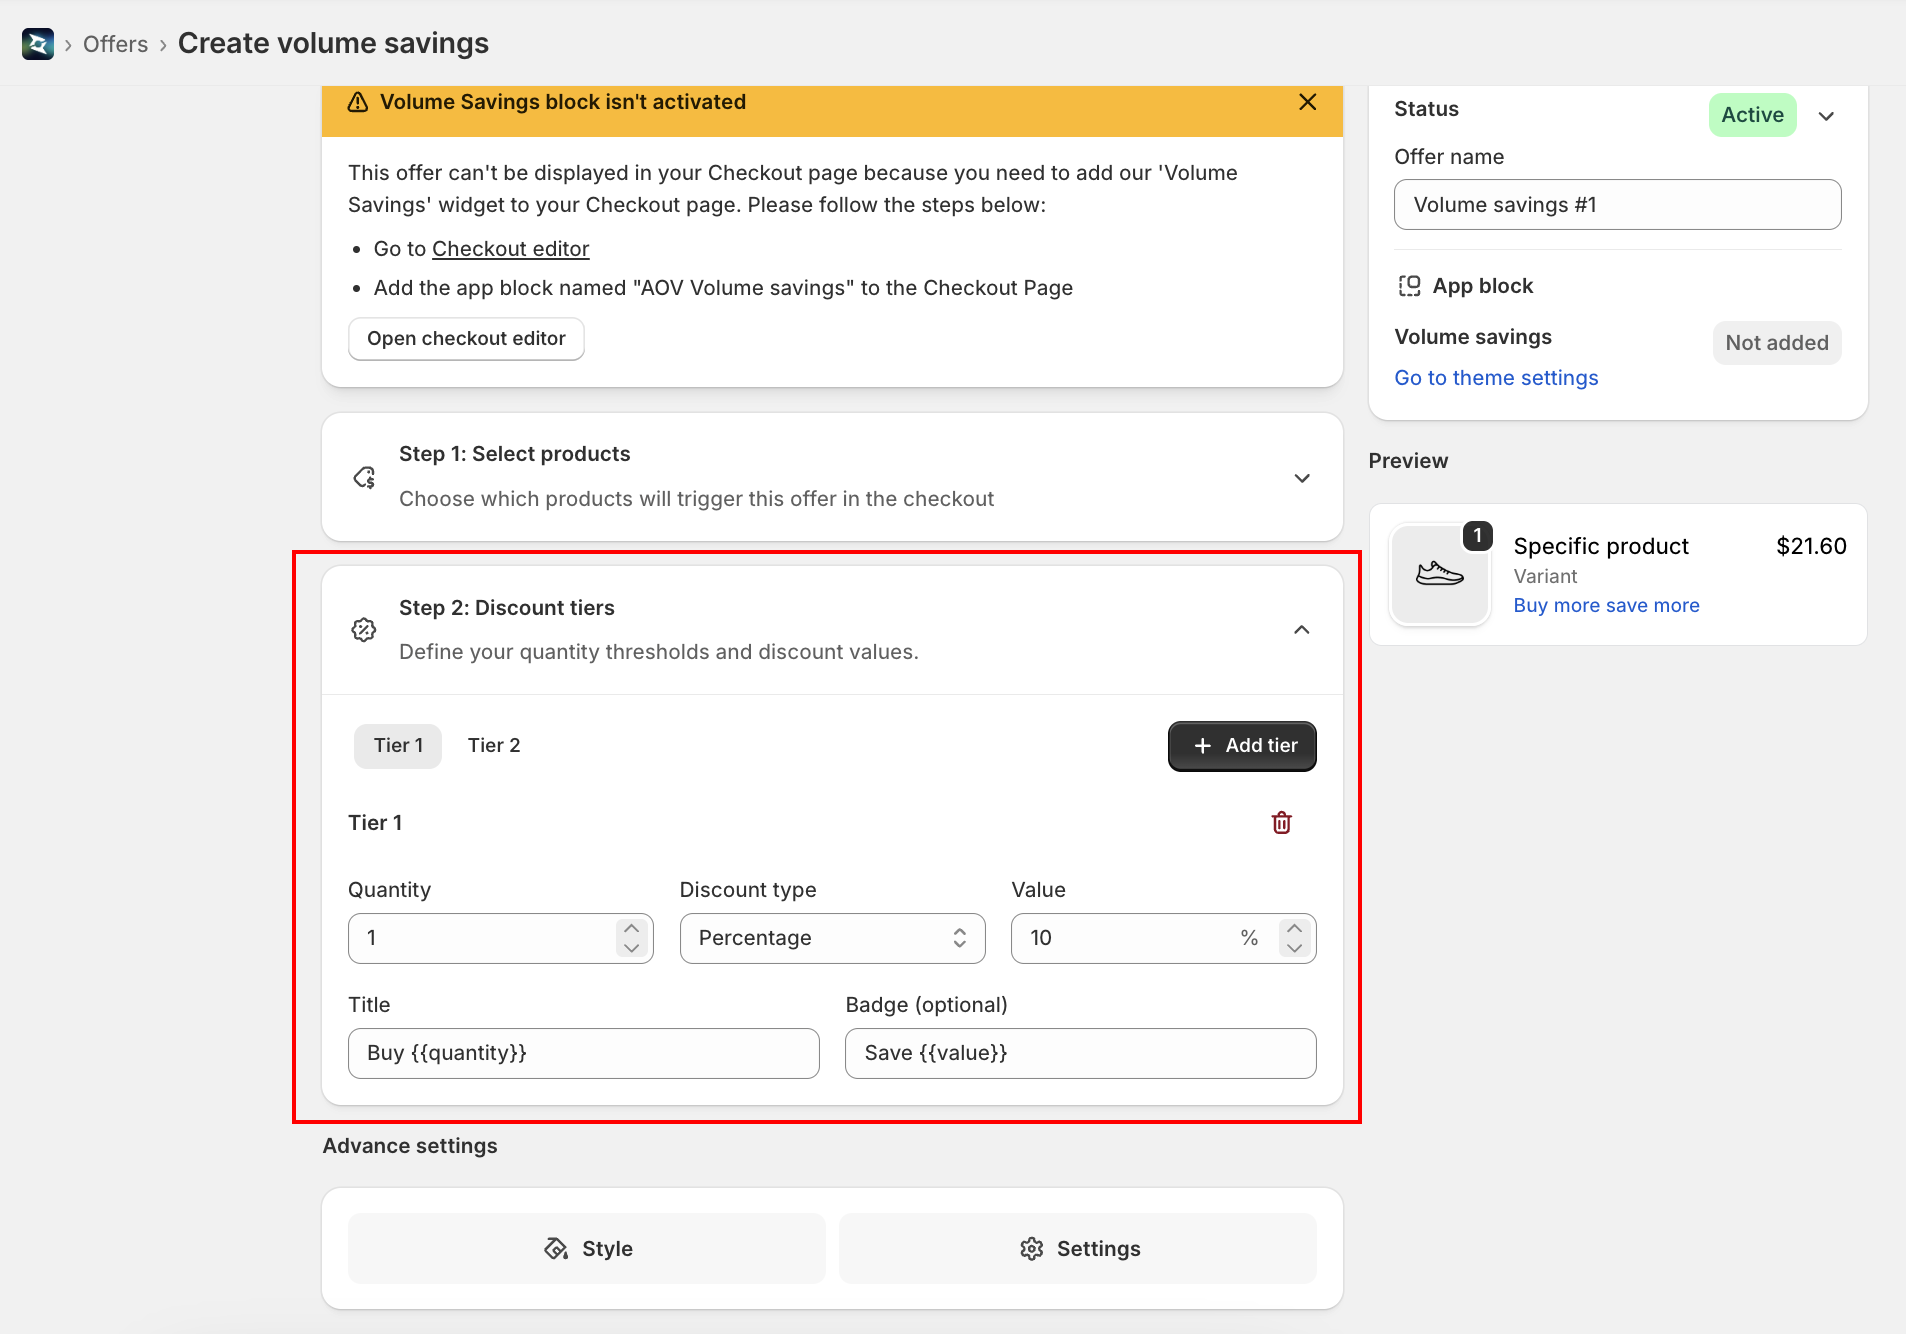Delete Tier 1 with trash icon

coord(1282,823)
